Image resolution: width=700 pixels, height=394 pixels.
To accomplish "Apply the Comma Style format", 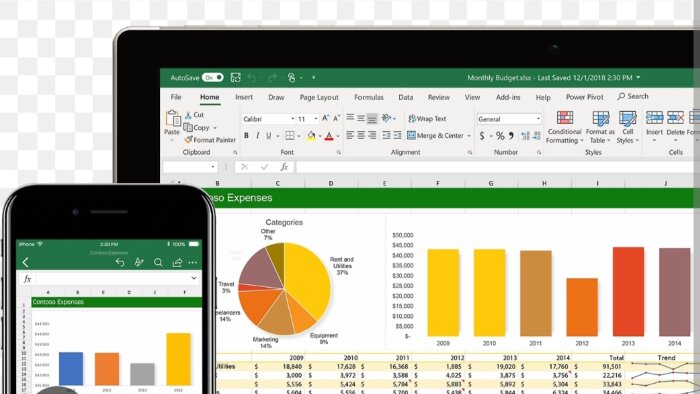I will tap(511, 135).
